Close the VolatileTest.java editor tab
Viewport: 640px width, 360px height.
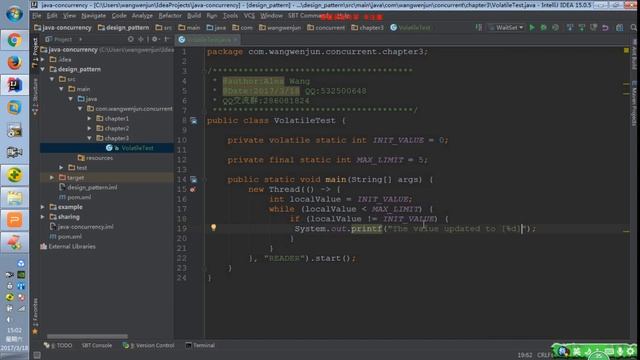click(236, 40)
